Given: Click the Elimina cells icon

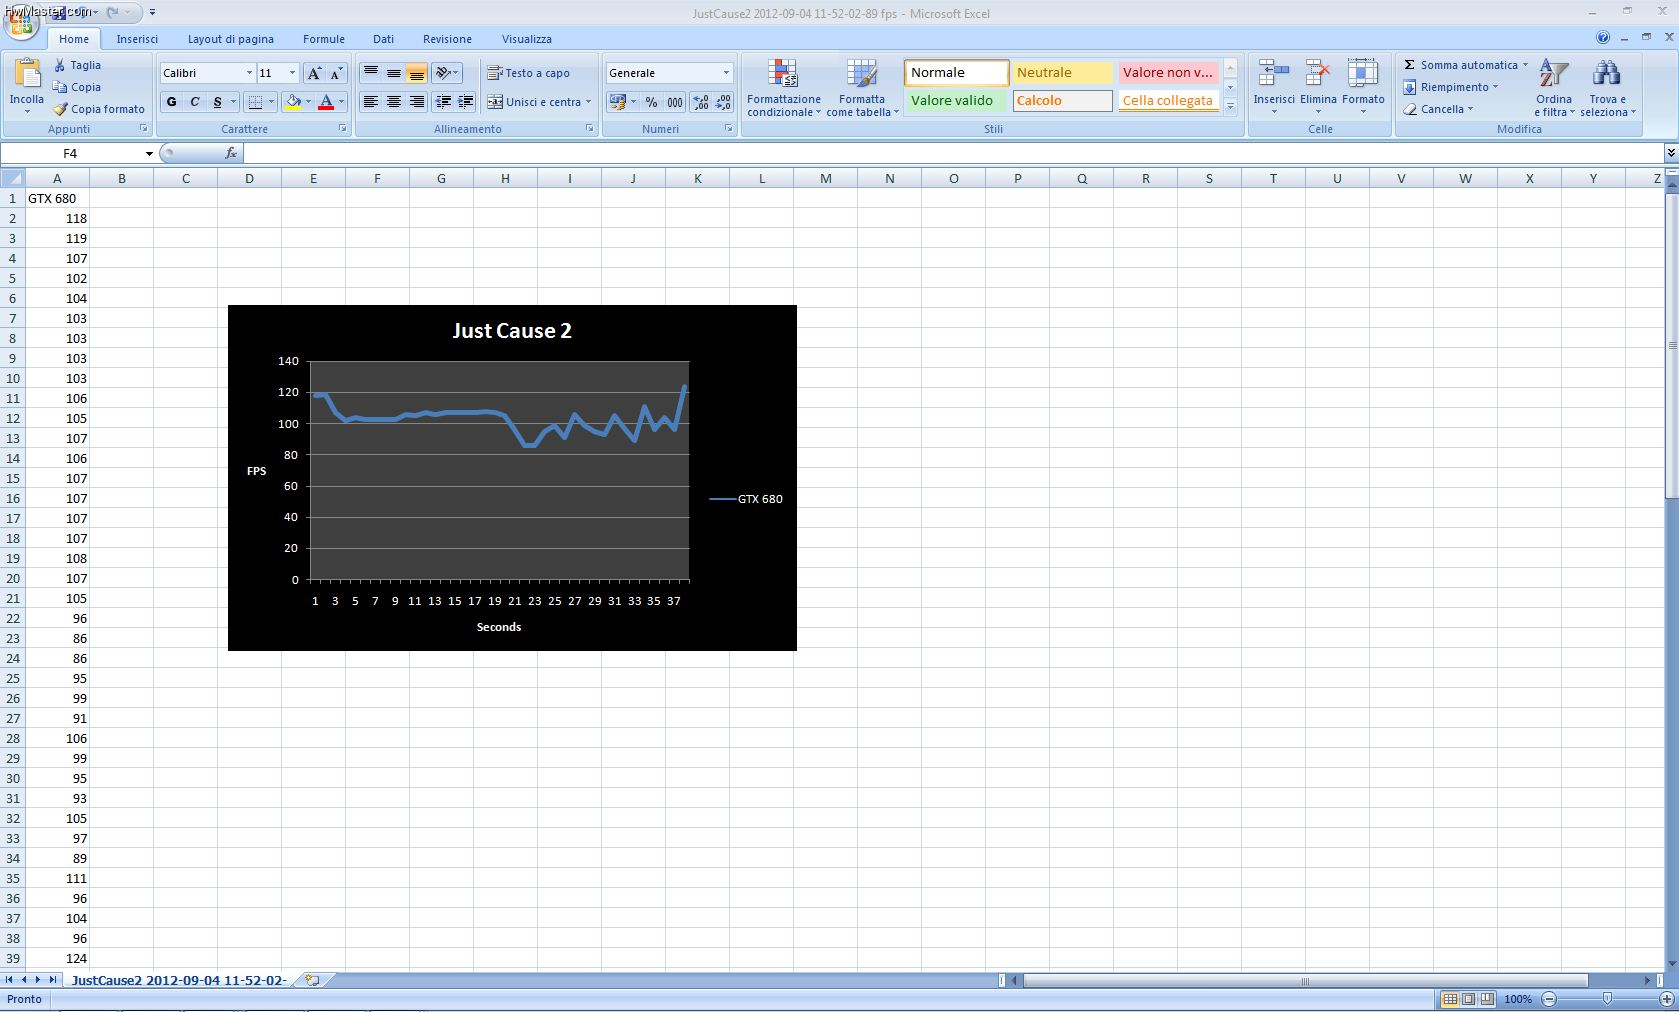Looking at the screenshot, I should click(x=1318, y=74).
